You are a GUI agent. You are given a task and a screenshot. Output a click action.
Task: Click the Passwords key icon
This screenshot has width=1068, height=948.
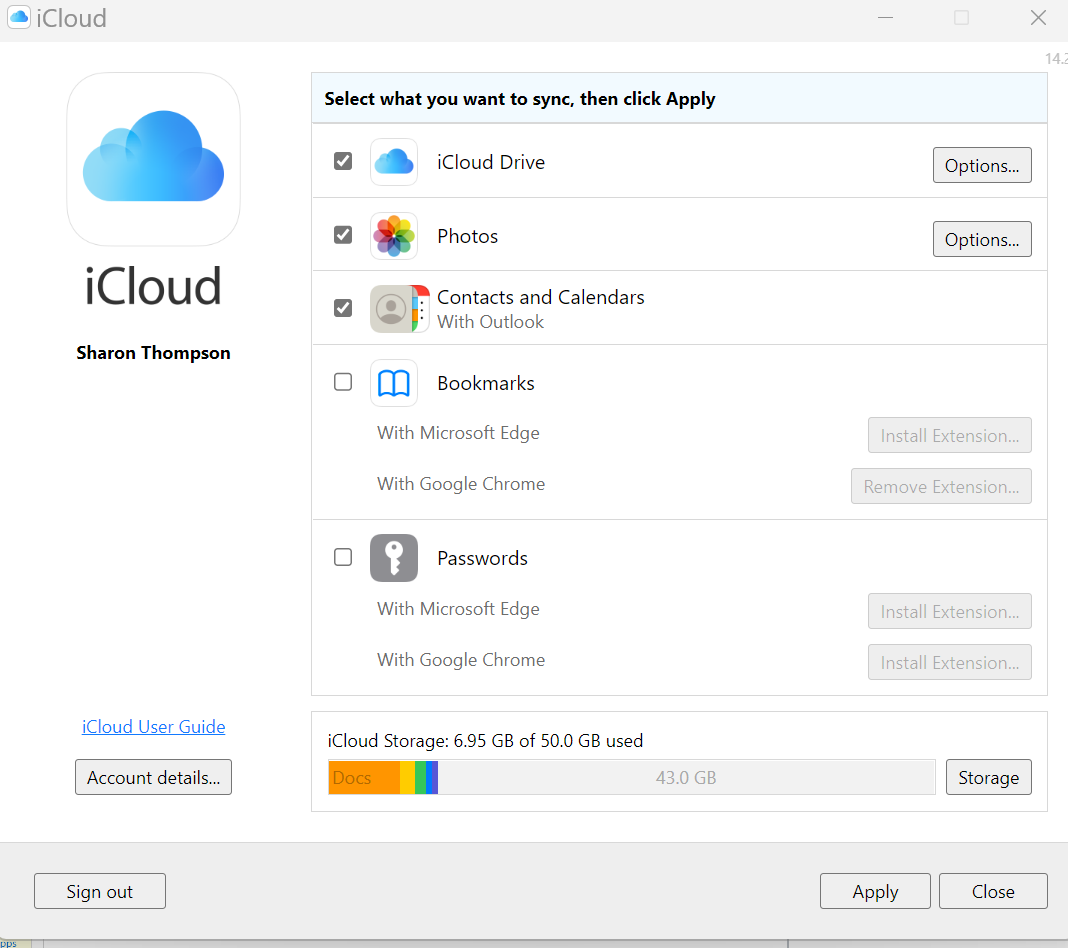click(394, 558)
